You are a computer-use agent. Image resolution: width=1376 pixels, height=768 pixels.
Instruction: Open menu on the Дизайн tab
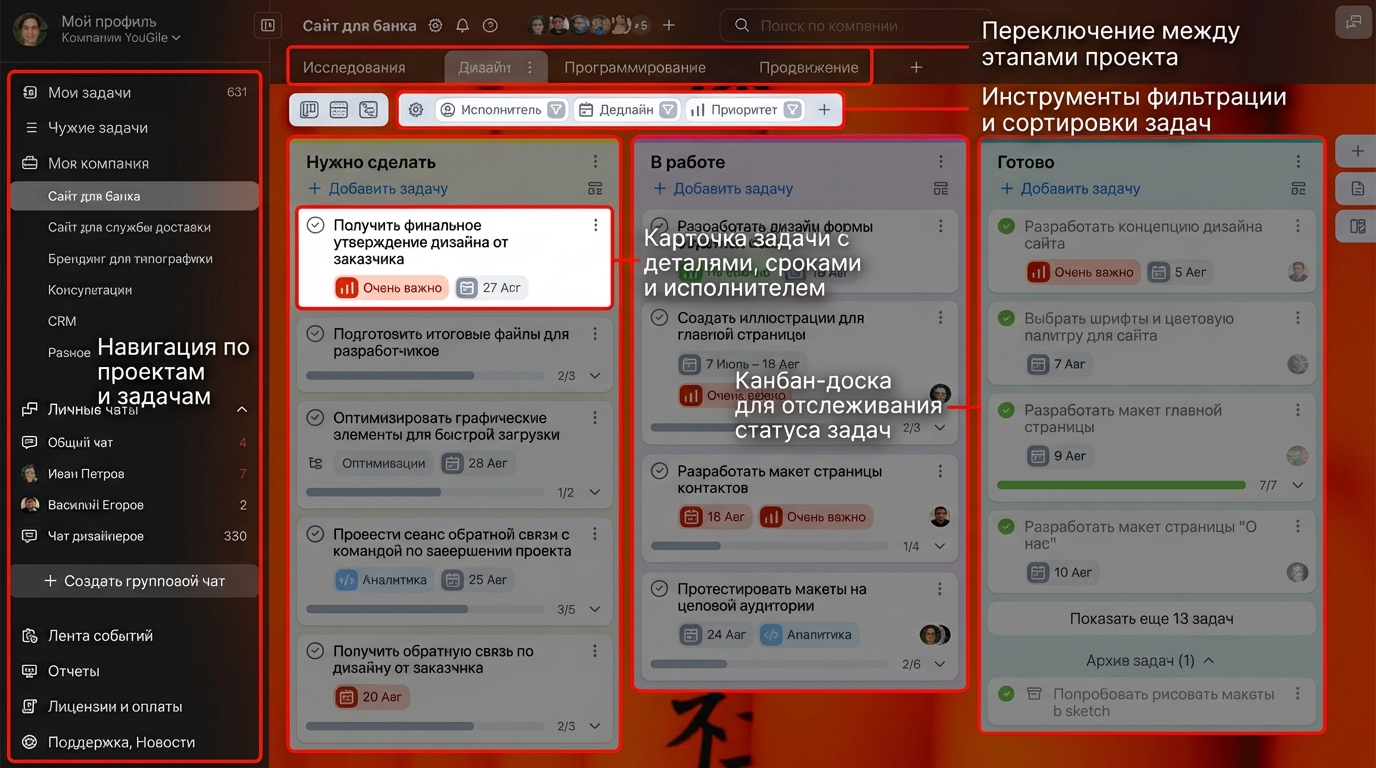pyautogui.click(x=530, y=68)
